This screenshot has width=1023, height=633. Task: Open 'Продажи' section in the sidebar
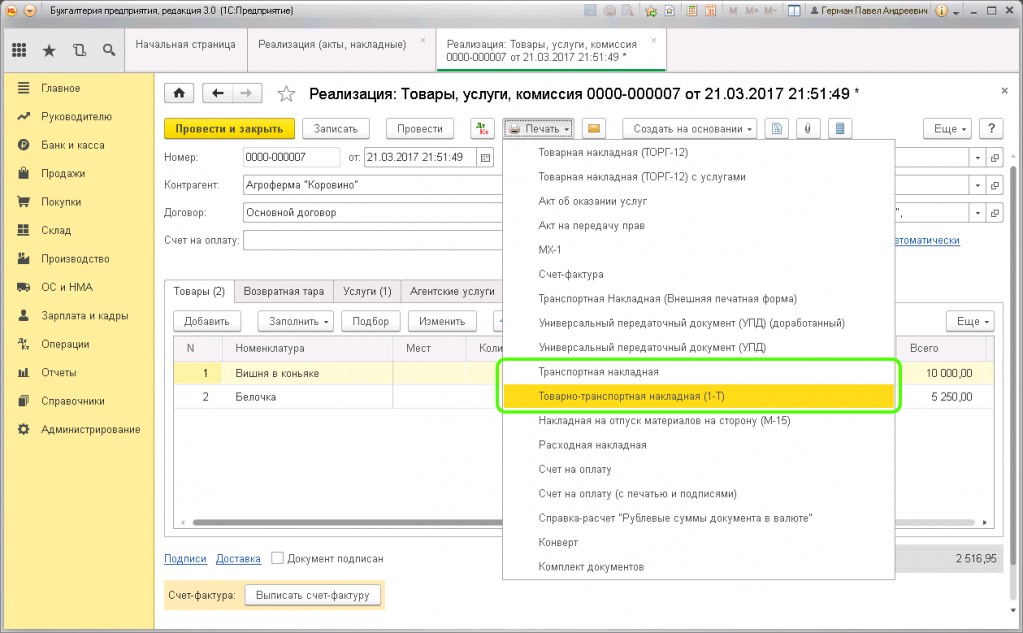62,173
